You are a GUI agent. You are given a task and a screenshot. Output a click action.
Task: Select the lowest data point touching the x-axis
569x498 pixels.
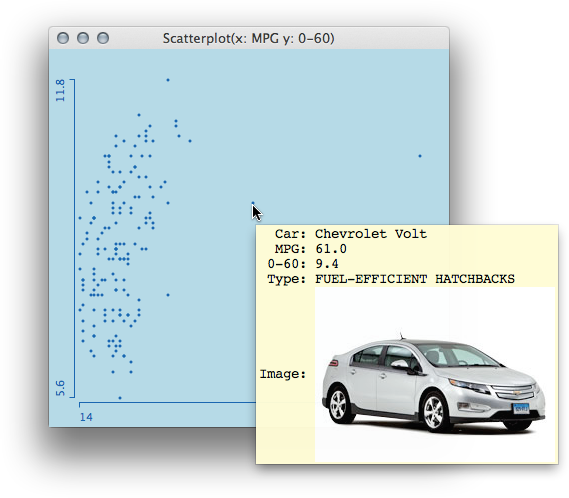click(120, 398)
